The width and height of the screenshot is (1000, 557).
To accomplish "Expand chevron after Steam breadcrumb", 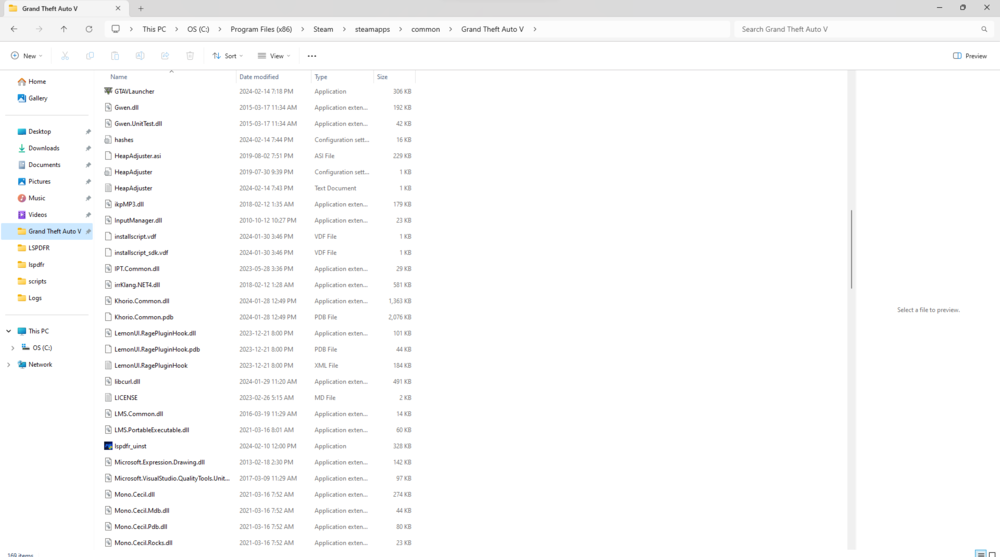I will (344, 29).
